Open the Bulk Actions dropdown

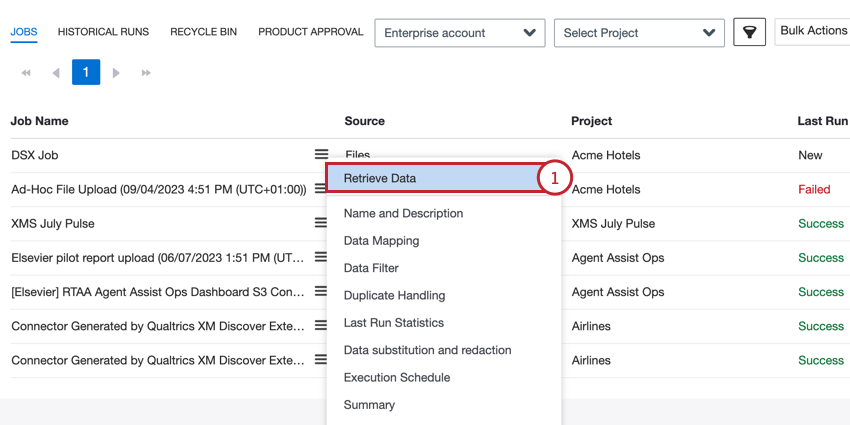coord(812,31)
